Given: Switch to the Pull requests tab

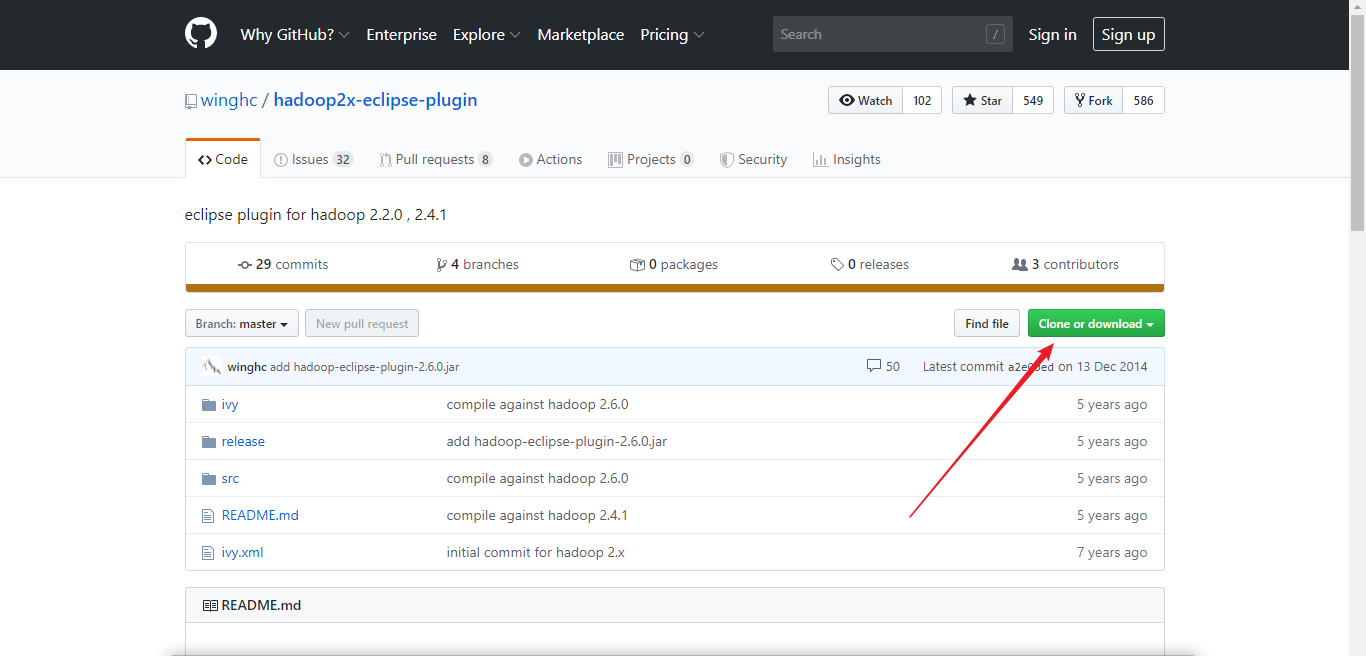Looking at the screenshot, I should 436,159.
